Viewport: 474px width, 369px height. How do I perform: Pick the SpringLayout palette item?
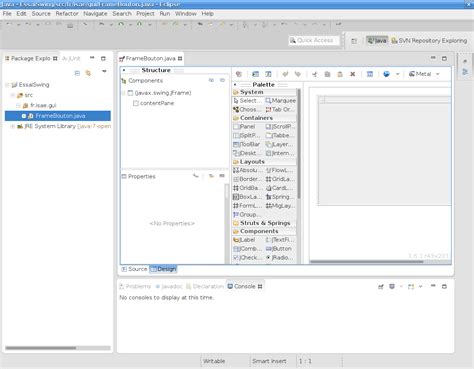(x=280, y=197)
